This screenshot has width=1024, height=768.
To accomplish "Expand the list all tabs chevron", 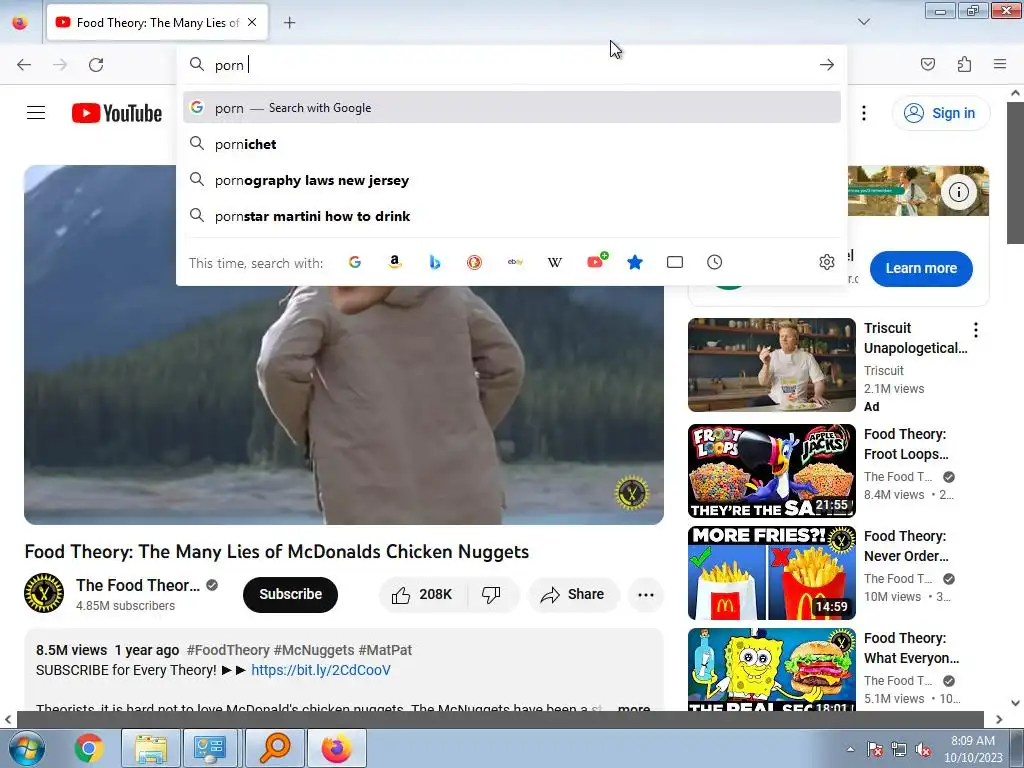I will pyautogui.click(x=863, y=22).
